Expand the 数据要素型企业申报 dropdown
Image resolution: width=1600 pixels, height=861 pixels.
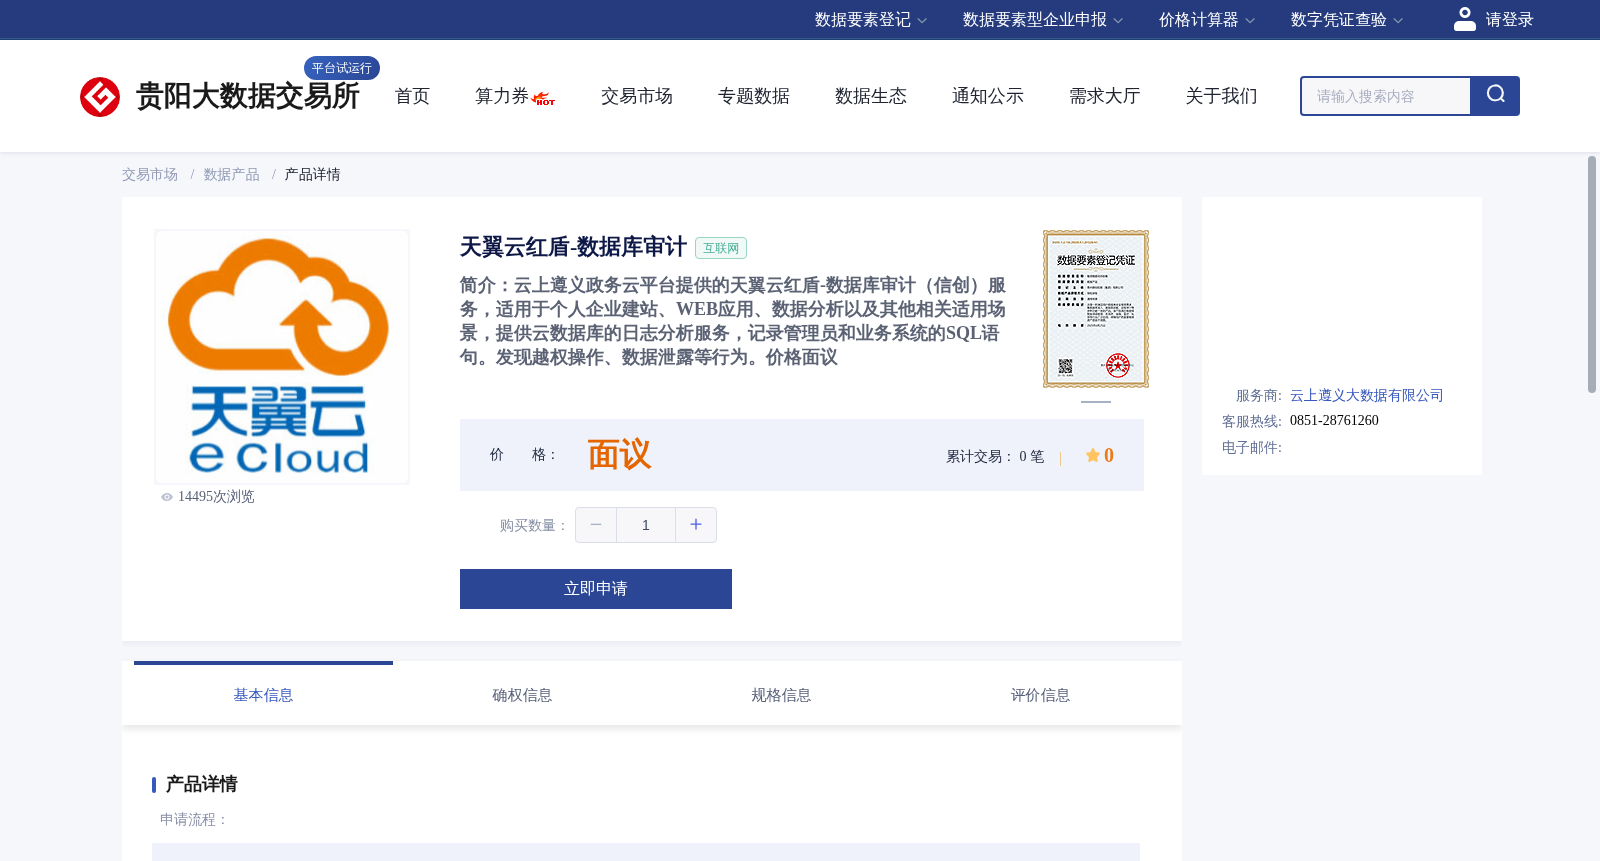(1043, 20)
